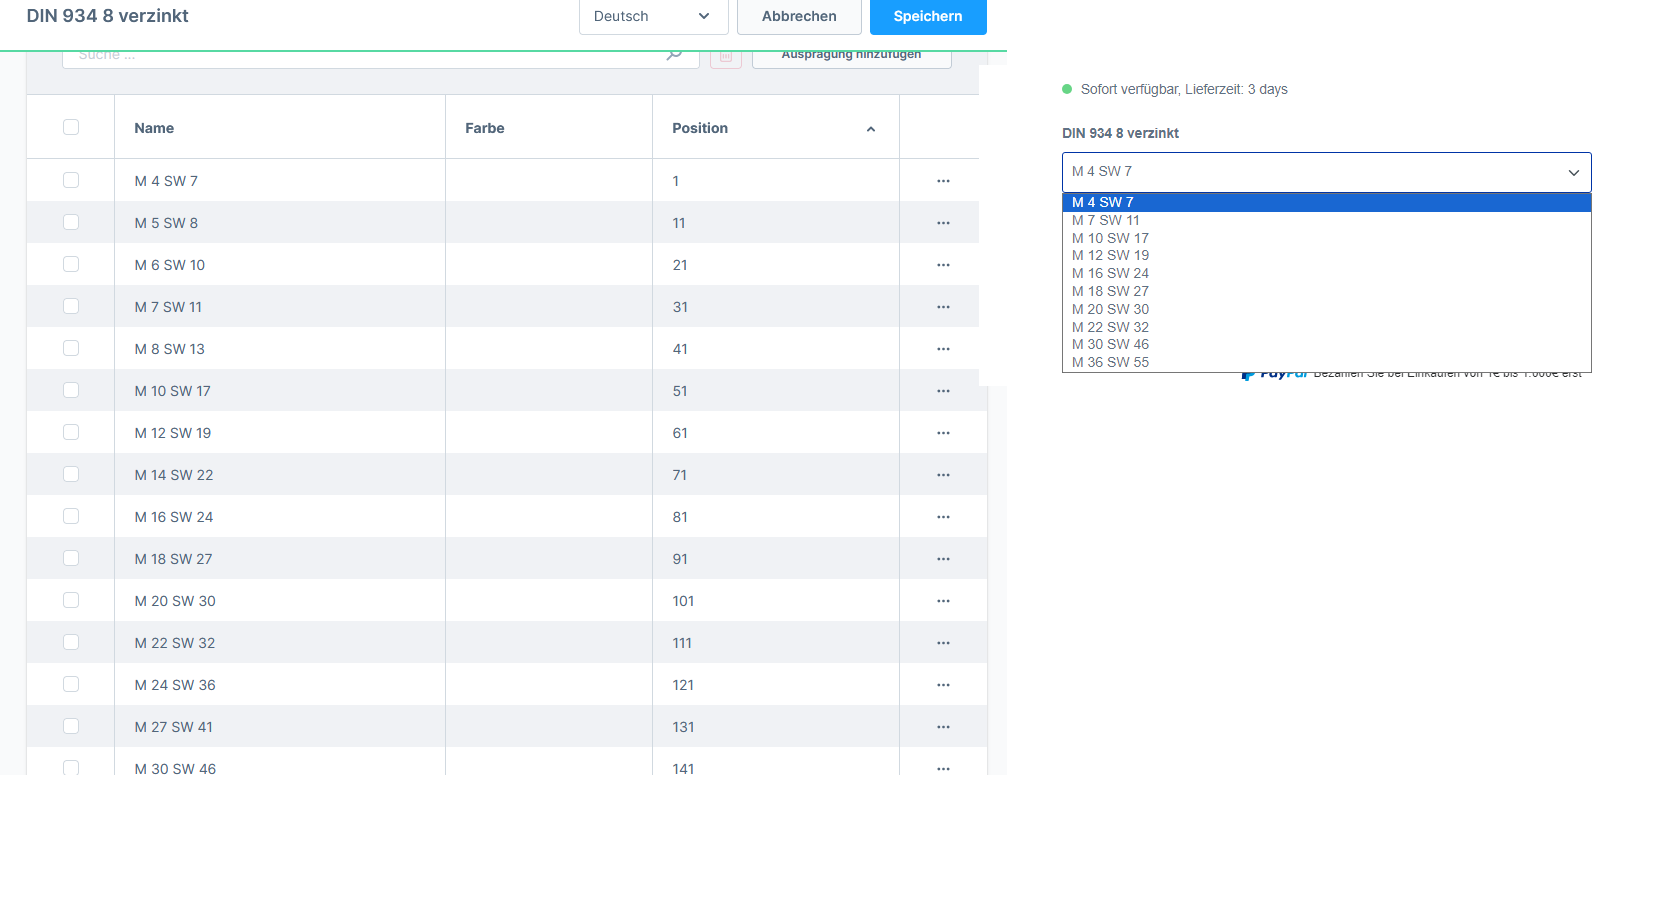This screenshot has width=1671, height=916.
Task: Click the Speichern button
Action: [x=928, y=16]
